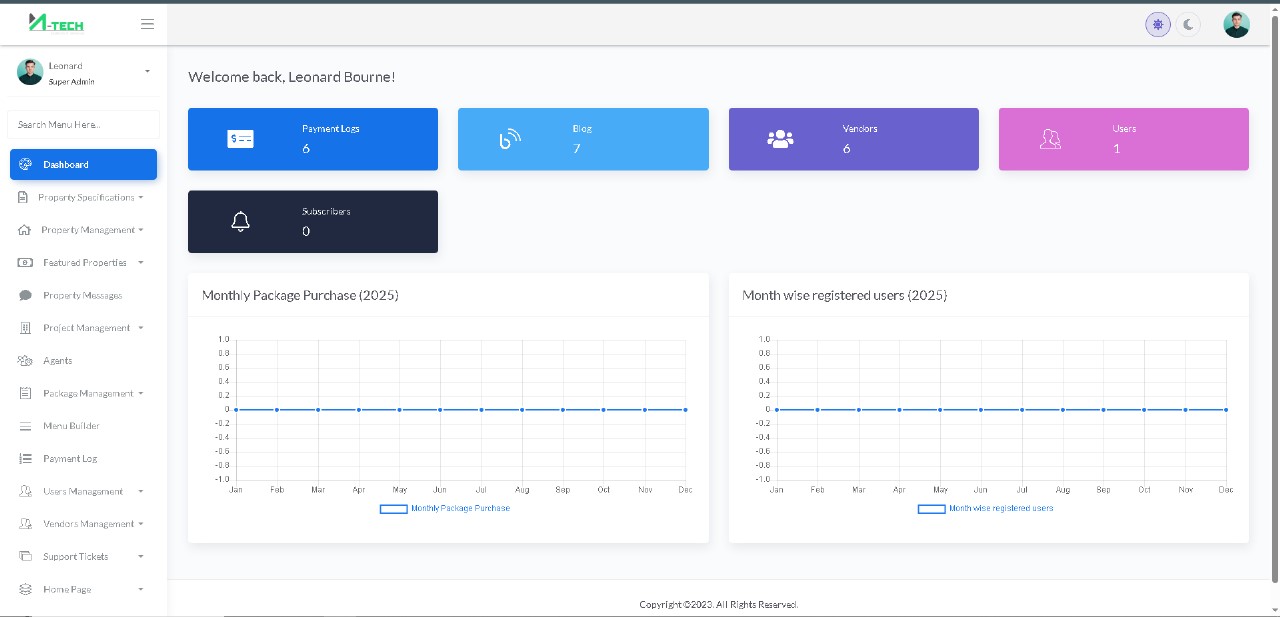Click the Payment Logs card icon

[240, 139]
